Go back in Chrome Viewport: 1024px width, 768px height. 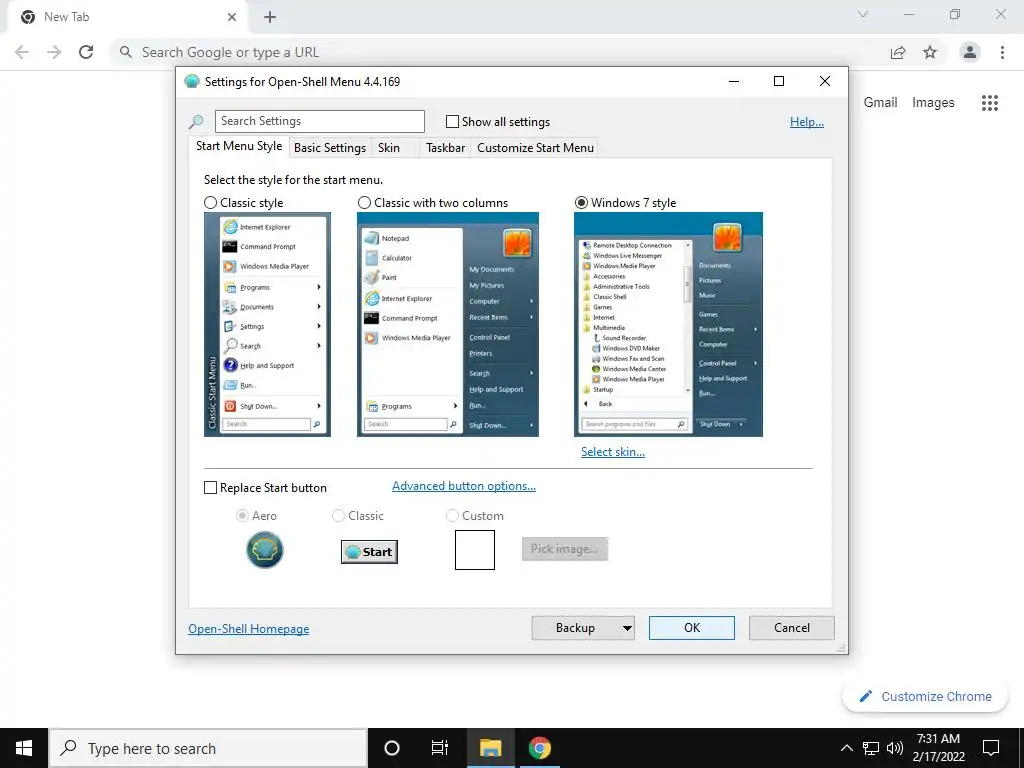tap(22, 52)
